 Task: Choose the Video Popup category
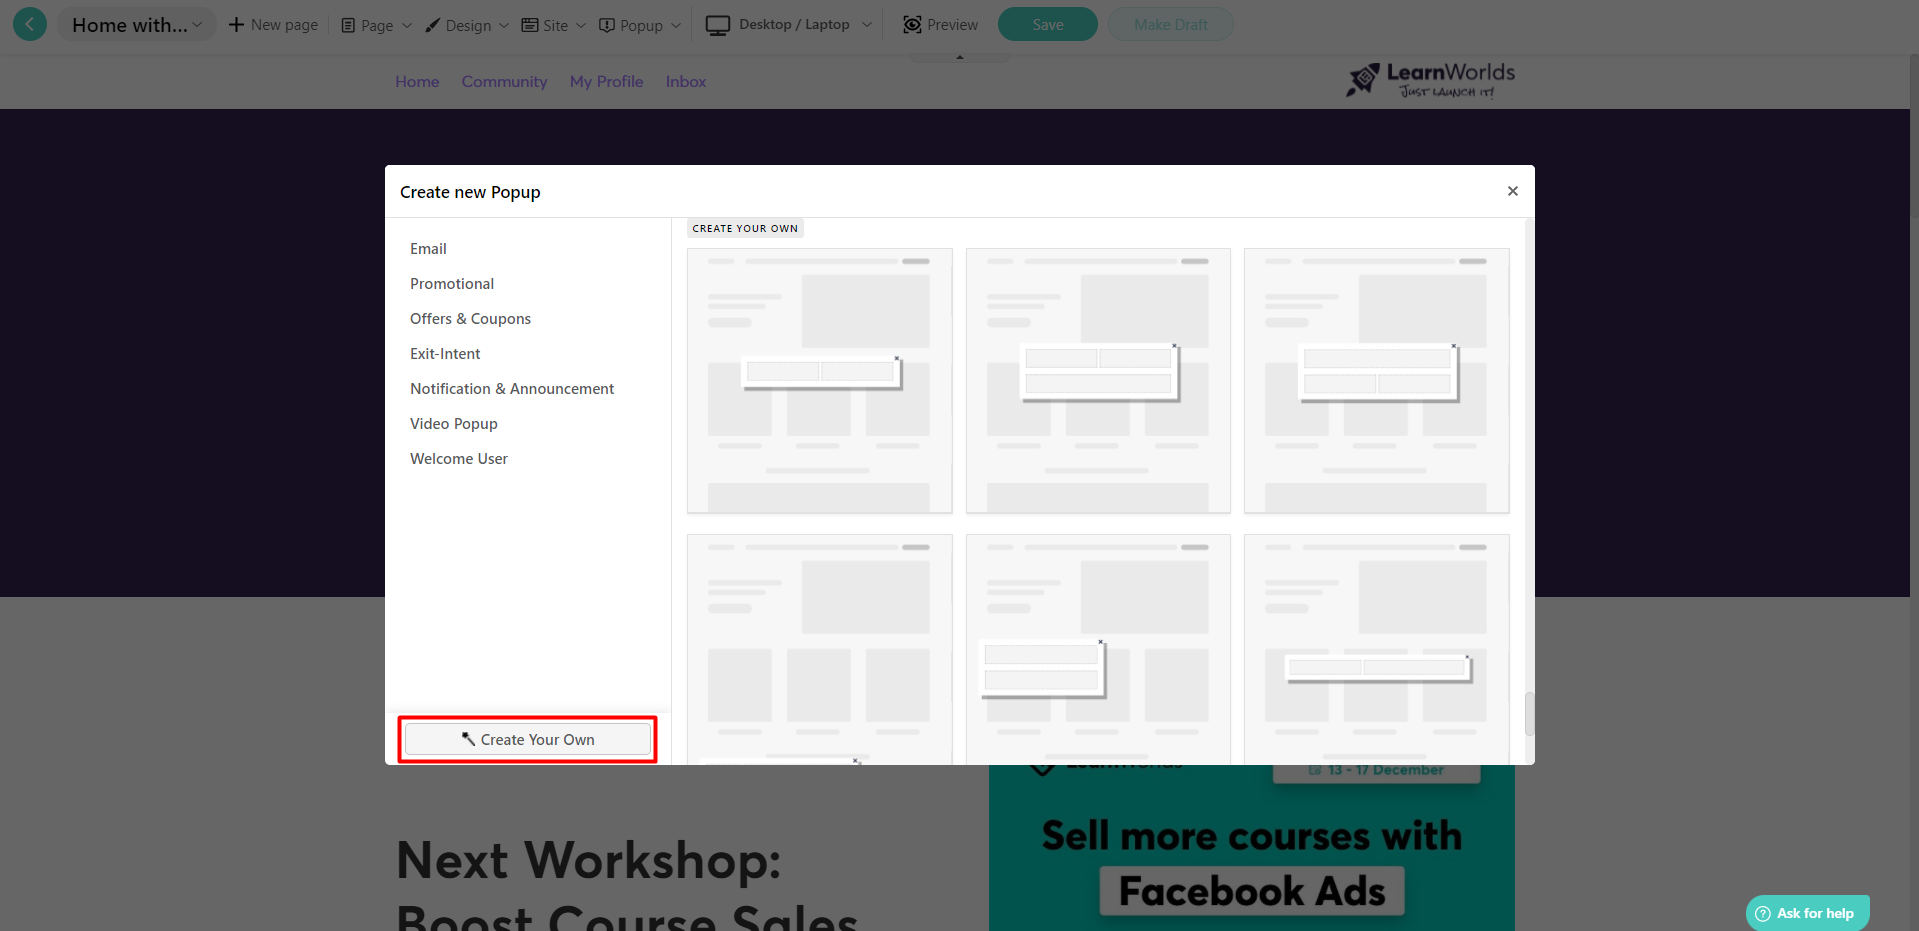pos(453,423)
